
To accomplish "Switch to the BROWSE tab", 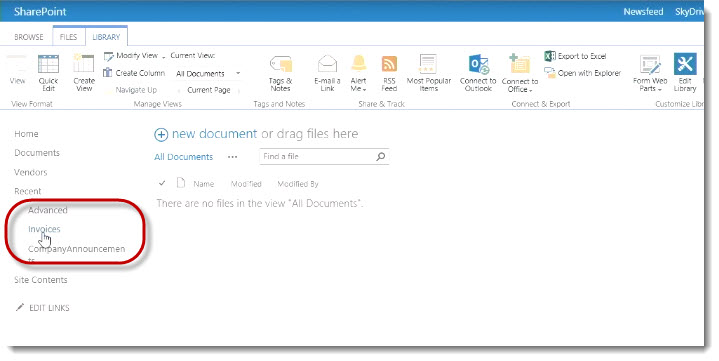I will [29, 37].
